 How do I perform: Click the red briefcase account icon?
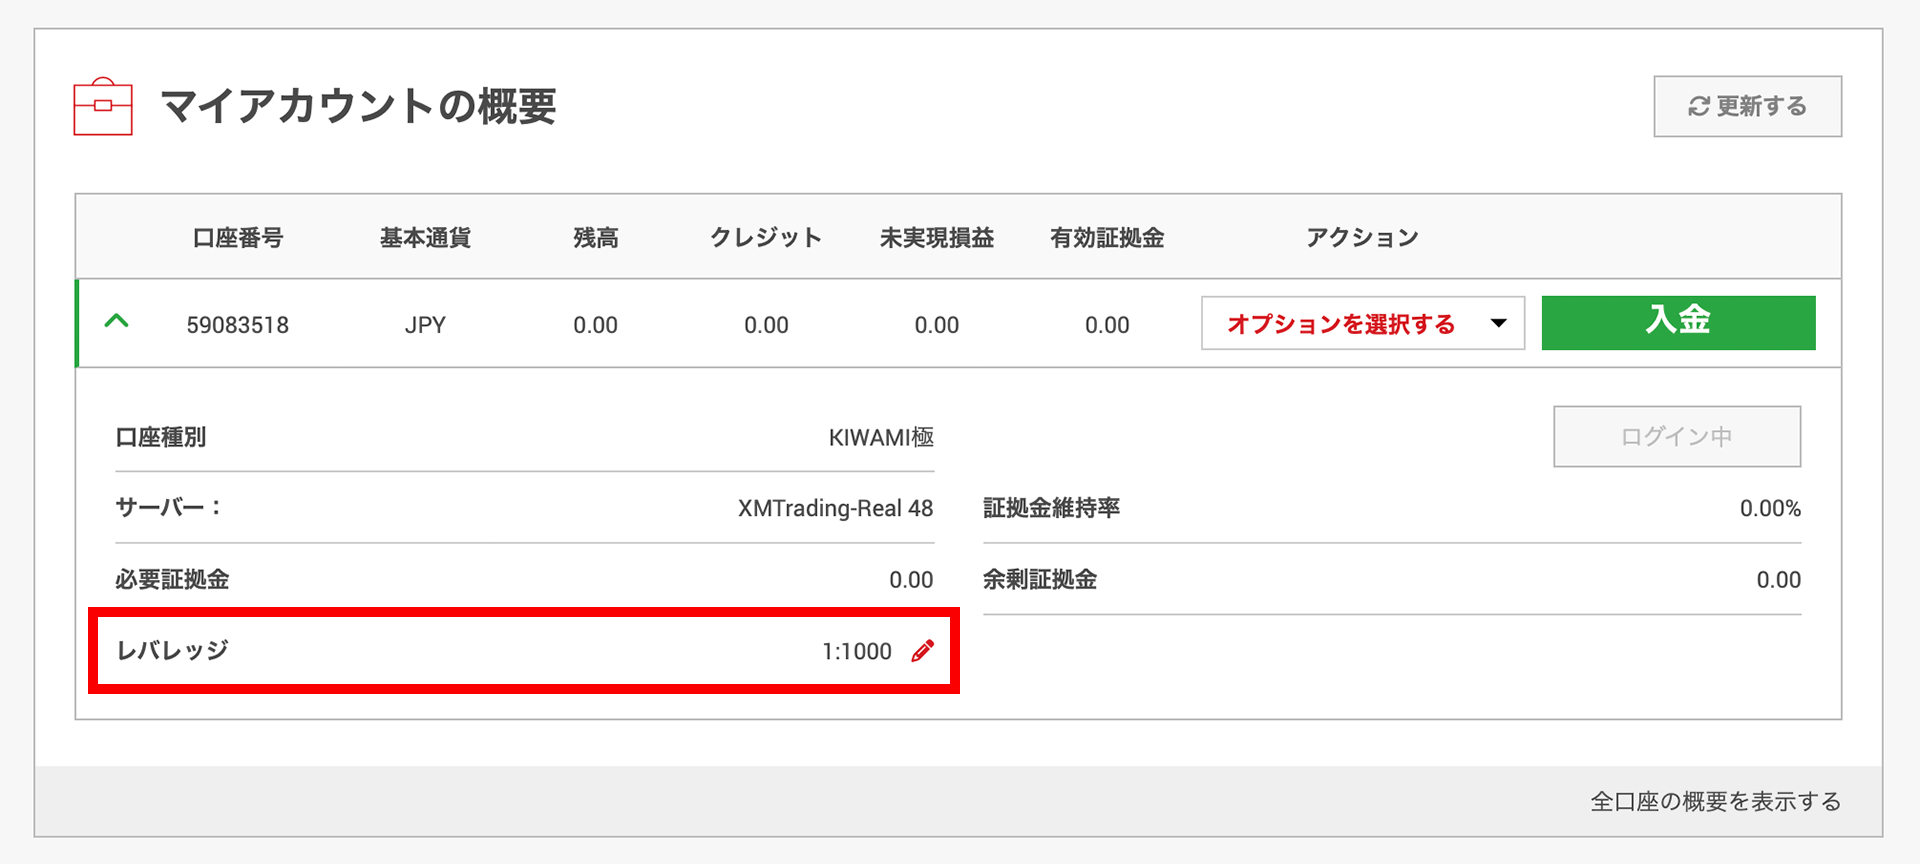click(x=103, y=106)
